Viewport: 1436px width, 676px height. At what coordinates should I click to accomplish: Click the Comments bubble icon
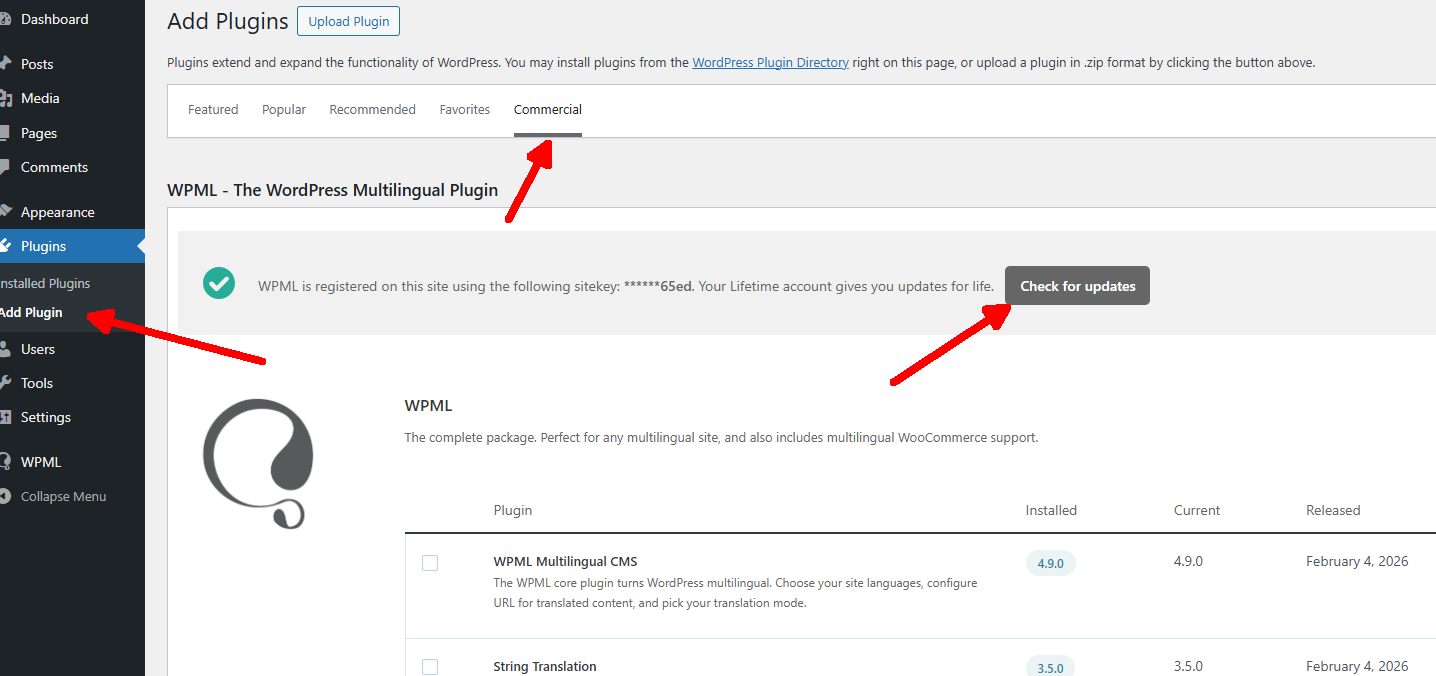5,167
